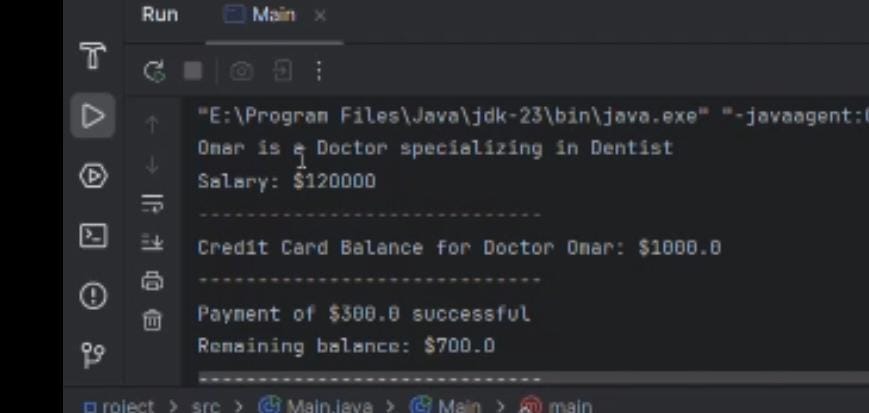This screenshot has height=413, width=869.
Task: Open the screenshot camera tool
Action: point(241,71)
